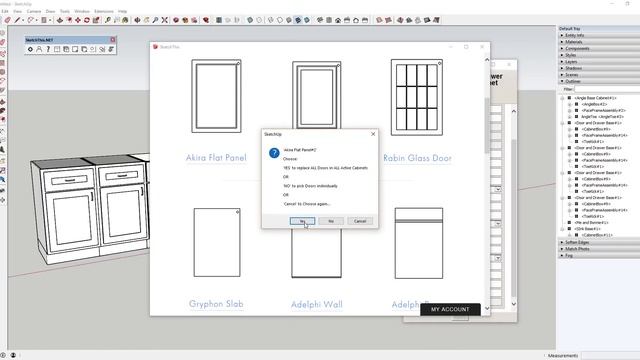640x360 pixels.
Task: Activate Shaded With Textures style icon
Action: pos(298,20)
